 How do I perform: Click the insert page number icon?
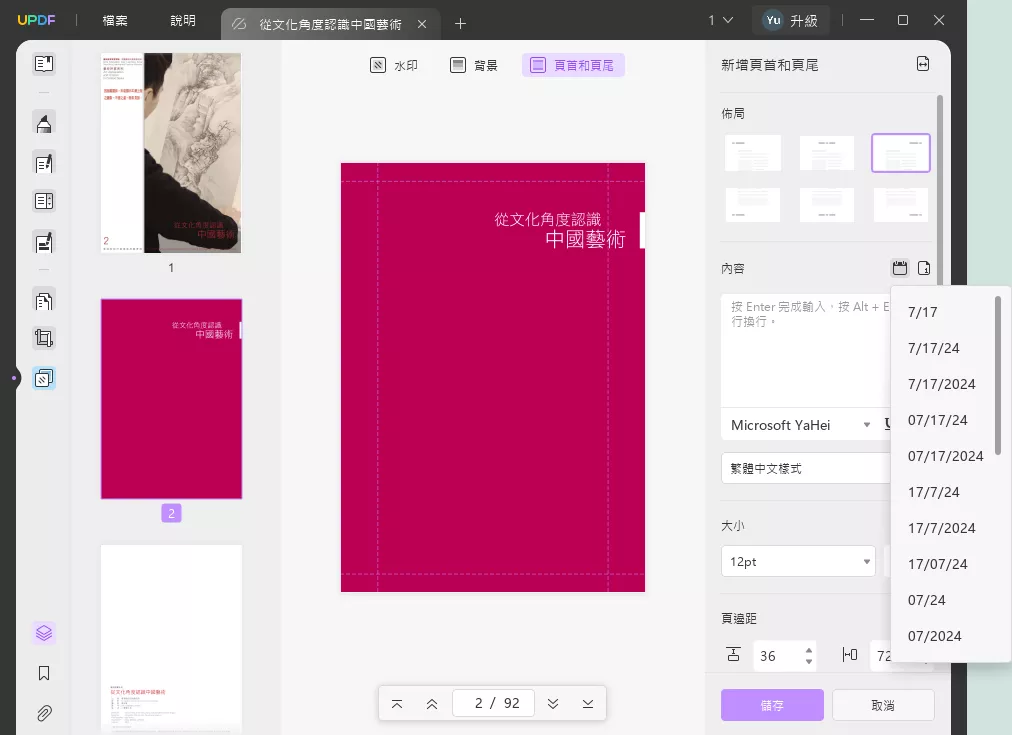924,268
